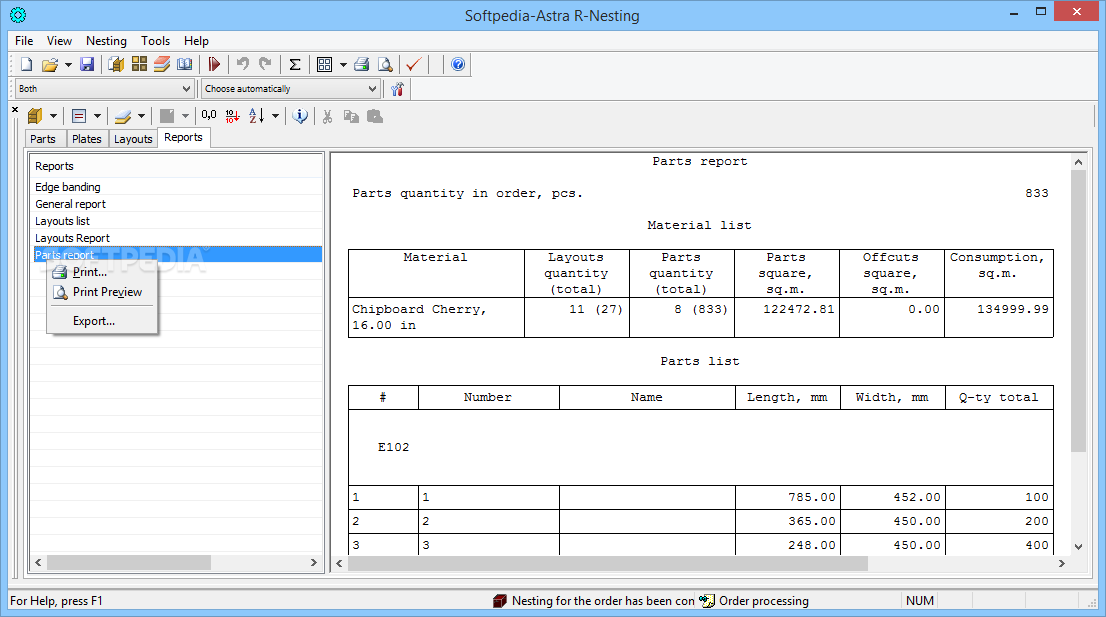Click the report's horizontal scrollbar right arrow
Image resolution: width=1106 pixels, height=617 pixels.
click(1062, 563)
